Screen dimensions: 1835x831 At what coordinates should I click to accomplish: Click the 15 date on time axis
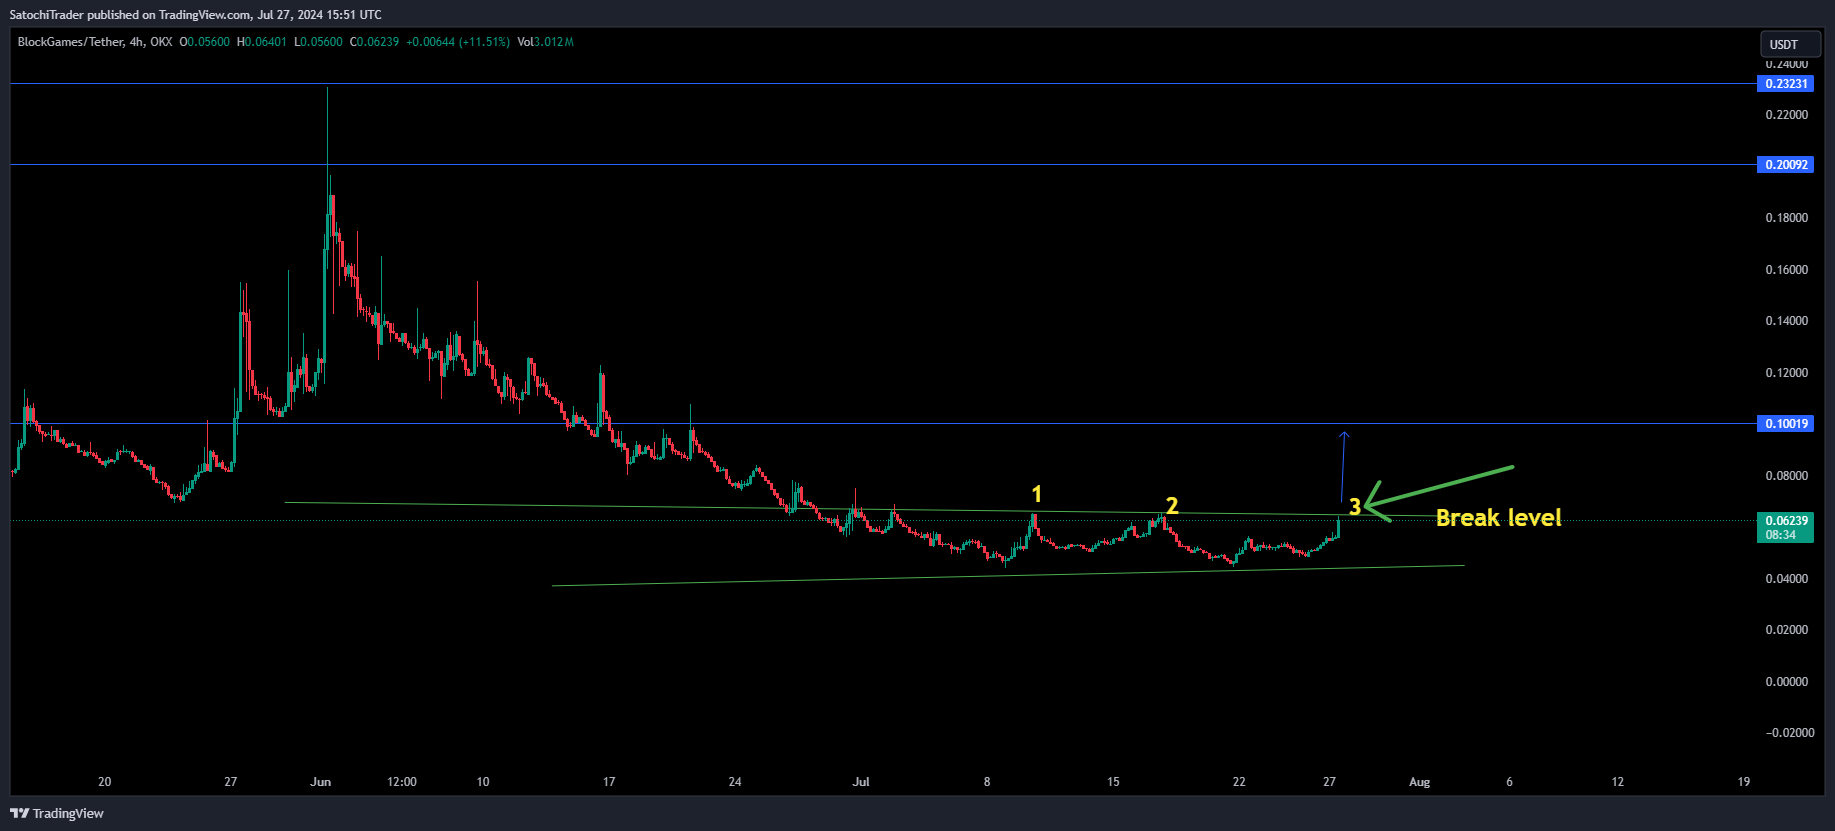[x=1113, y=782]
